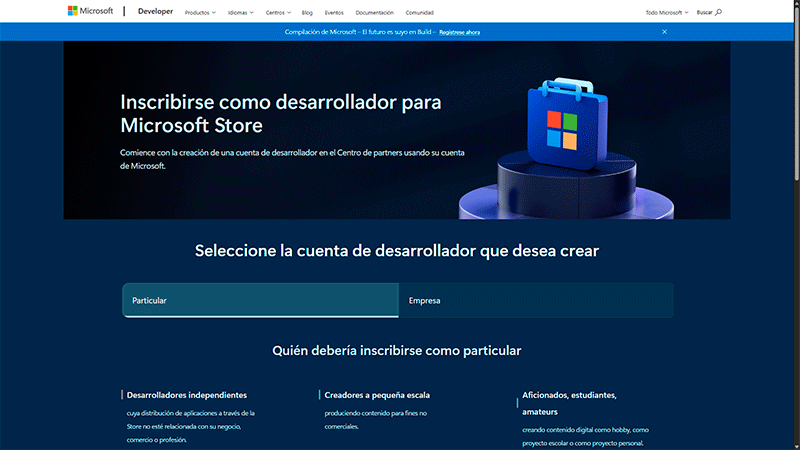Open the Comunidad menu item
The image size is (800, 450).
[x=419, y=12]
